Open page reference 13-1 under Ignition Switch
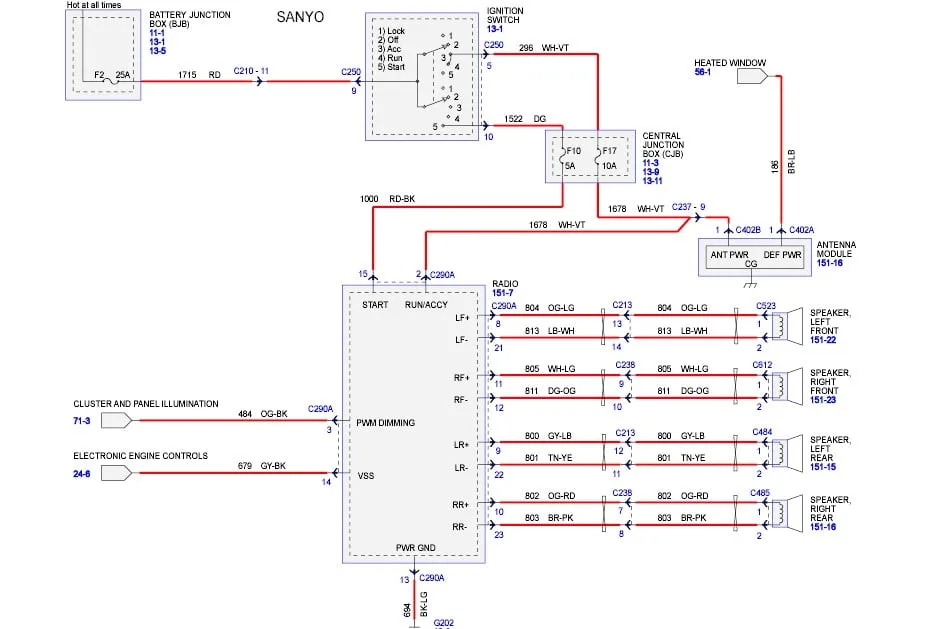The image size is (926, 629). [495, 29]
